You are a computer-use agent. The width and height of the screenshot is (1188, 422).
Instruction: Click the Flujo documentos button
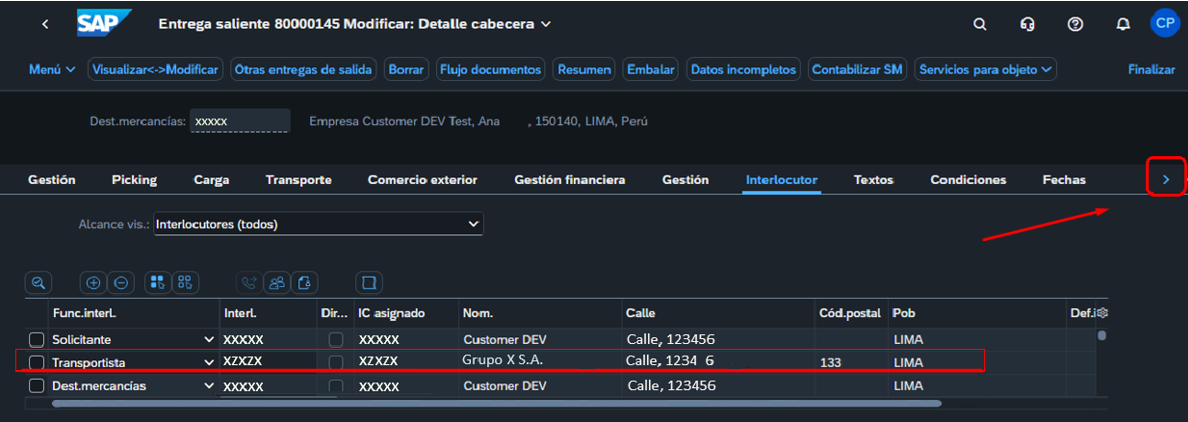(x=490, y=69)
